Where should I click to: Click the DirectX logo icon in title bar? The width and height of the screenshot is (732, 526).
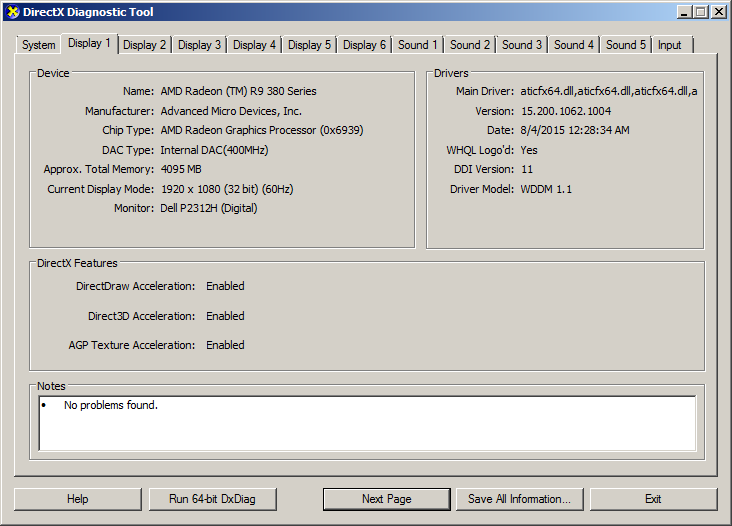point(13,12)
